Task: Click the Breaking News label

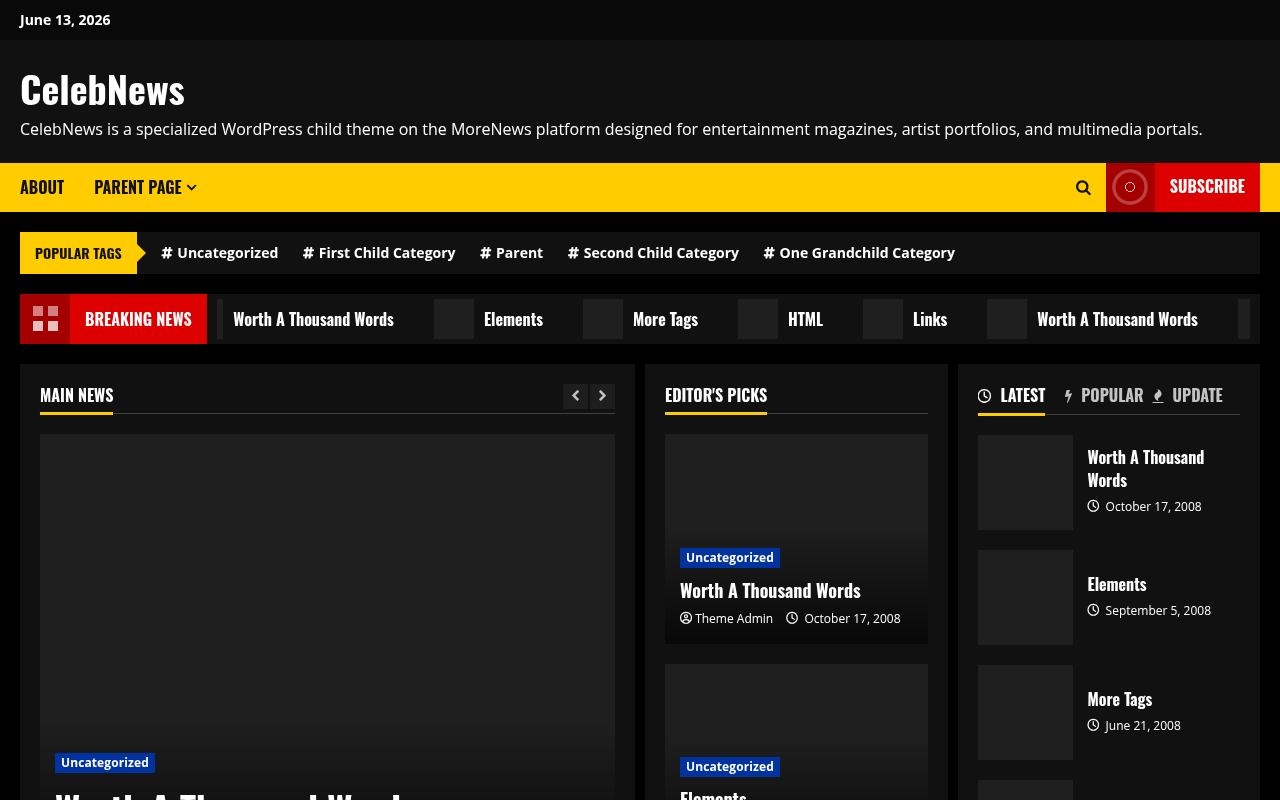Action: [138, 319]
